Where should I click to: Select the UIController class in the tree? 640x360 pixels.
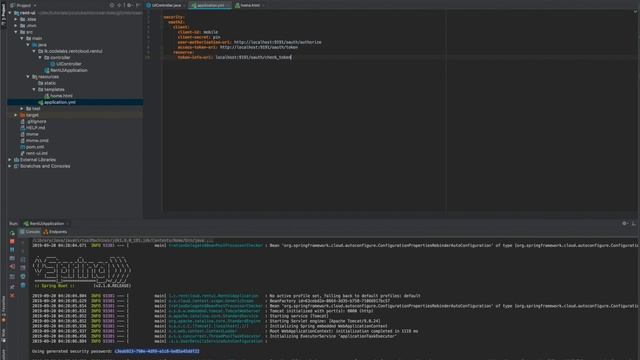coord(69,64)
